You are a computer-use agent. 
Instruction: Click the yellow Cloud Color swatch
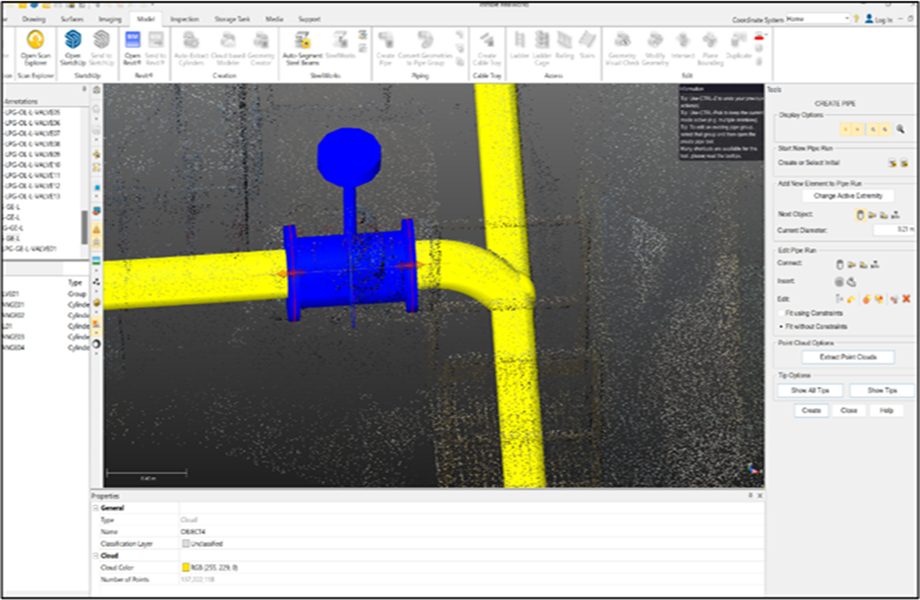[185, 567]
